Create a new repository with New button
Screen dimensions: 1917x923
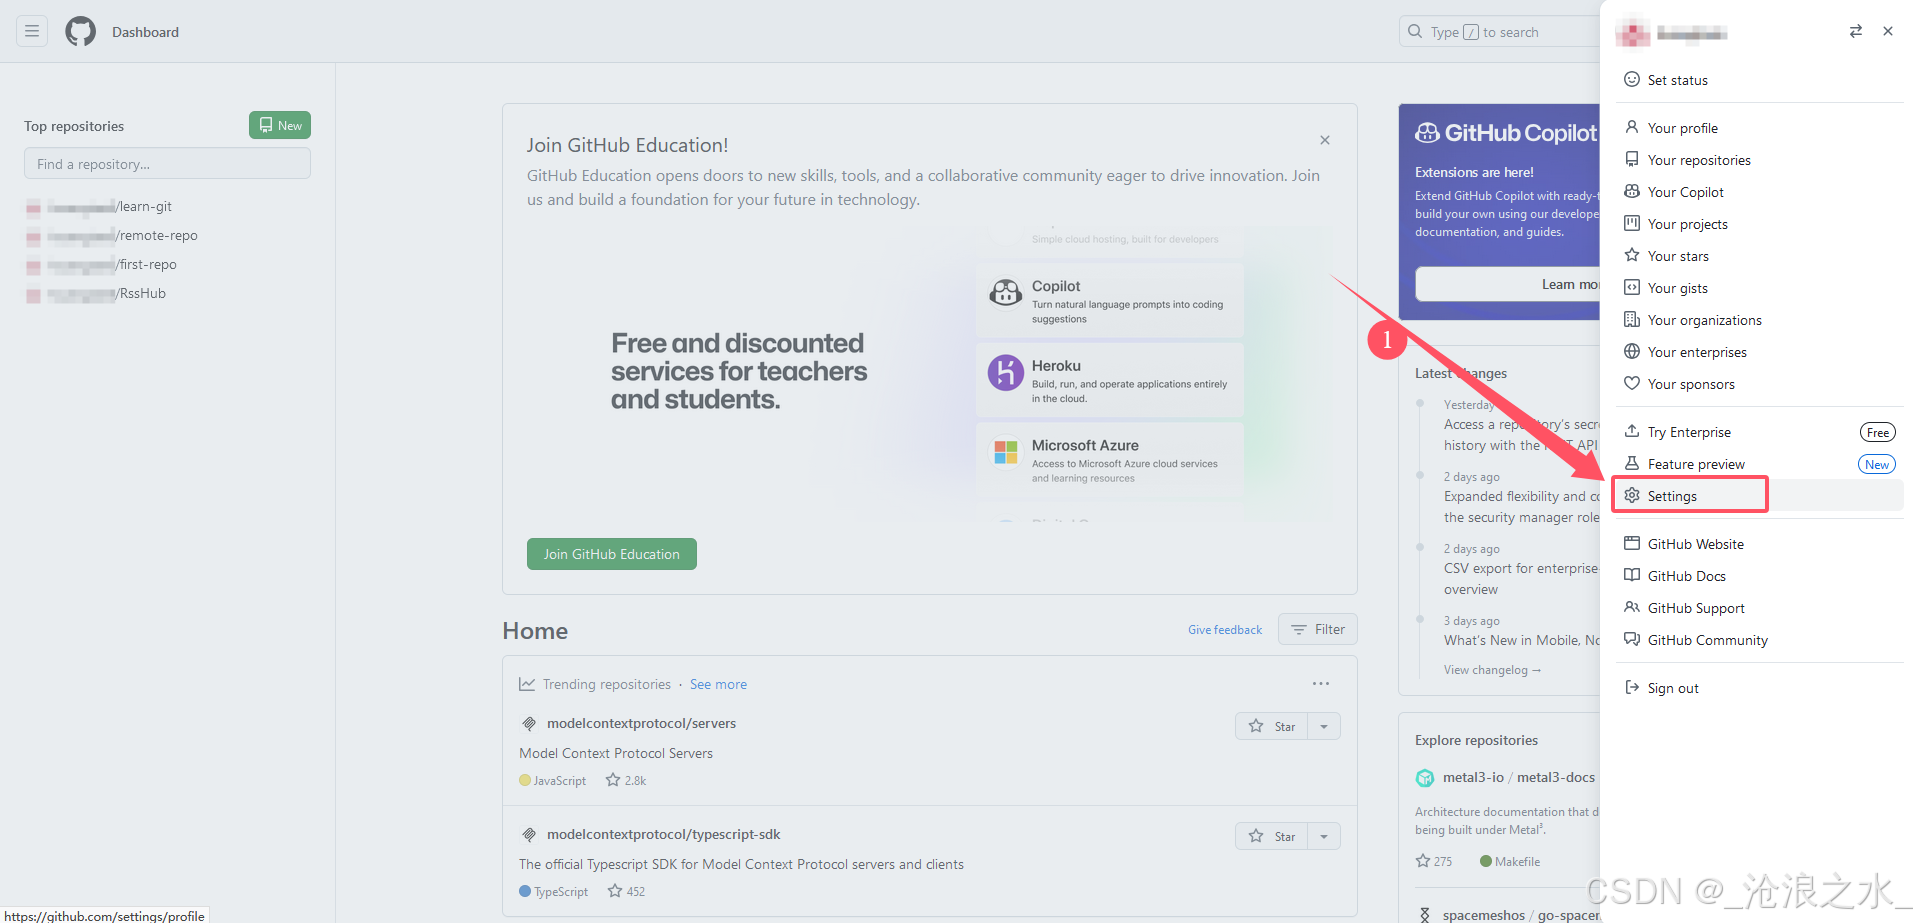coord(280,125)
